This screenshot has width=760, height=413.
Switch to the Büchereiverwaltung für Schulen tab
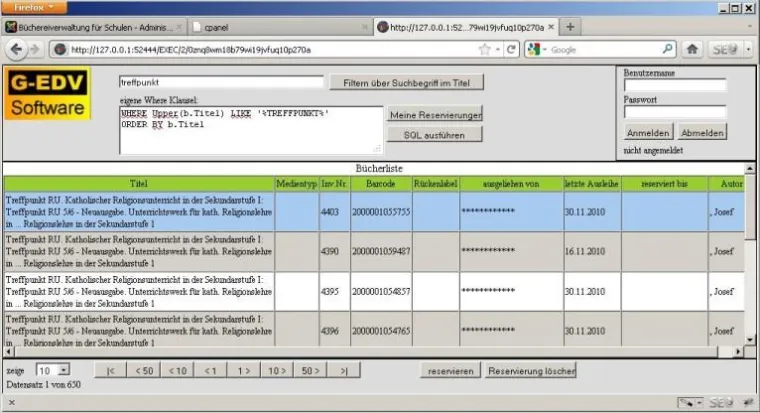(x=90, y=27)
